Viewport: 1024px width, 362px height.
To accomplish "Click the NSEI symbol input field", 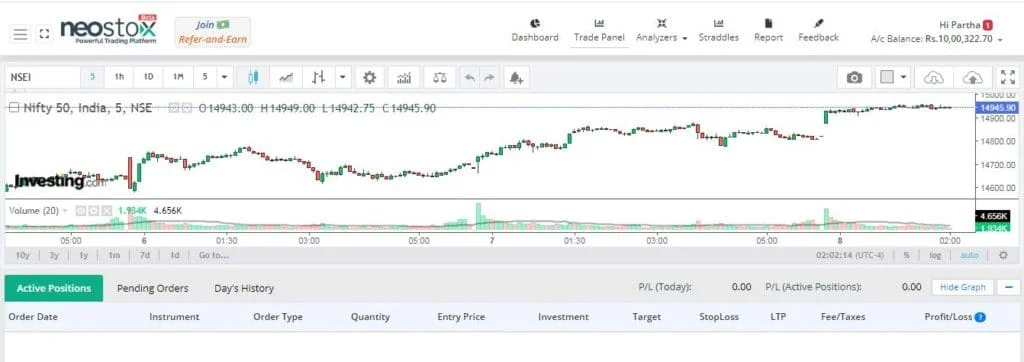I will pos(42,77).
